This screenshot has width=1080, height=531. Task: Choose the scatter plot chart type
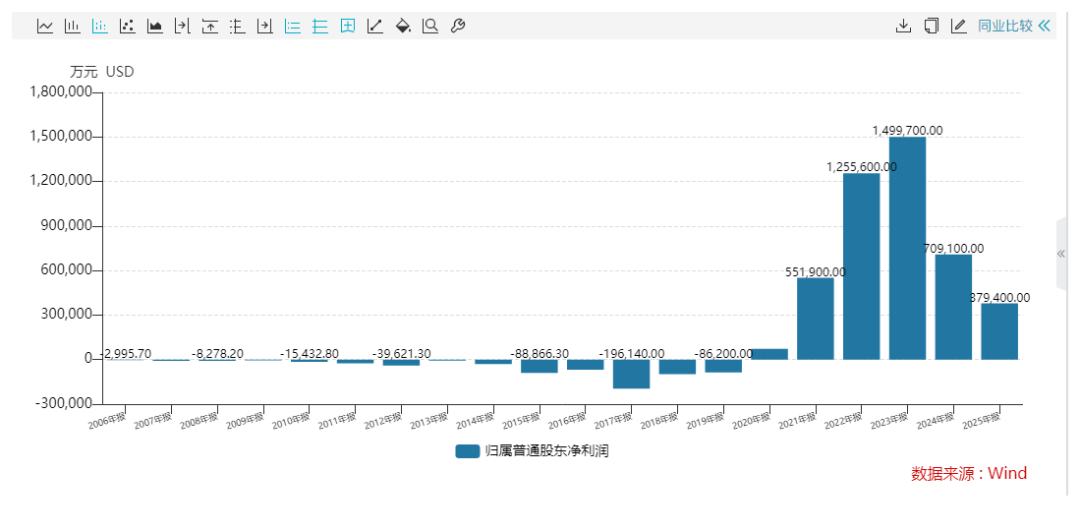pos(127,26)
